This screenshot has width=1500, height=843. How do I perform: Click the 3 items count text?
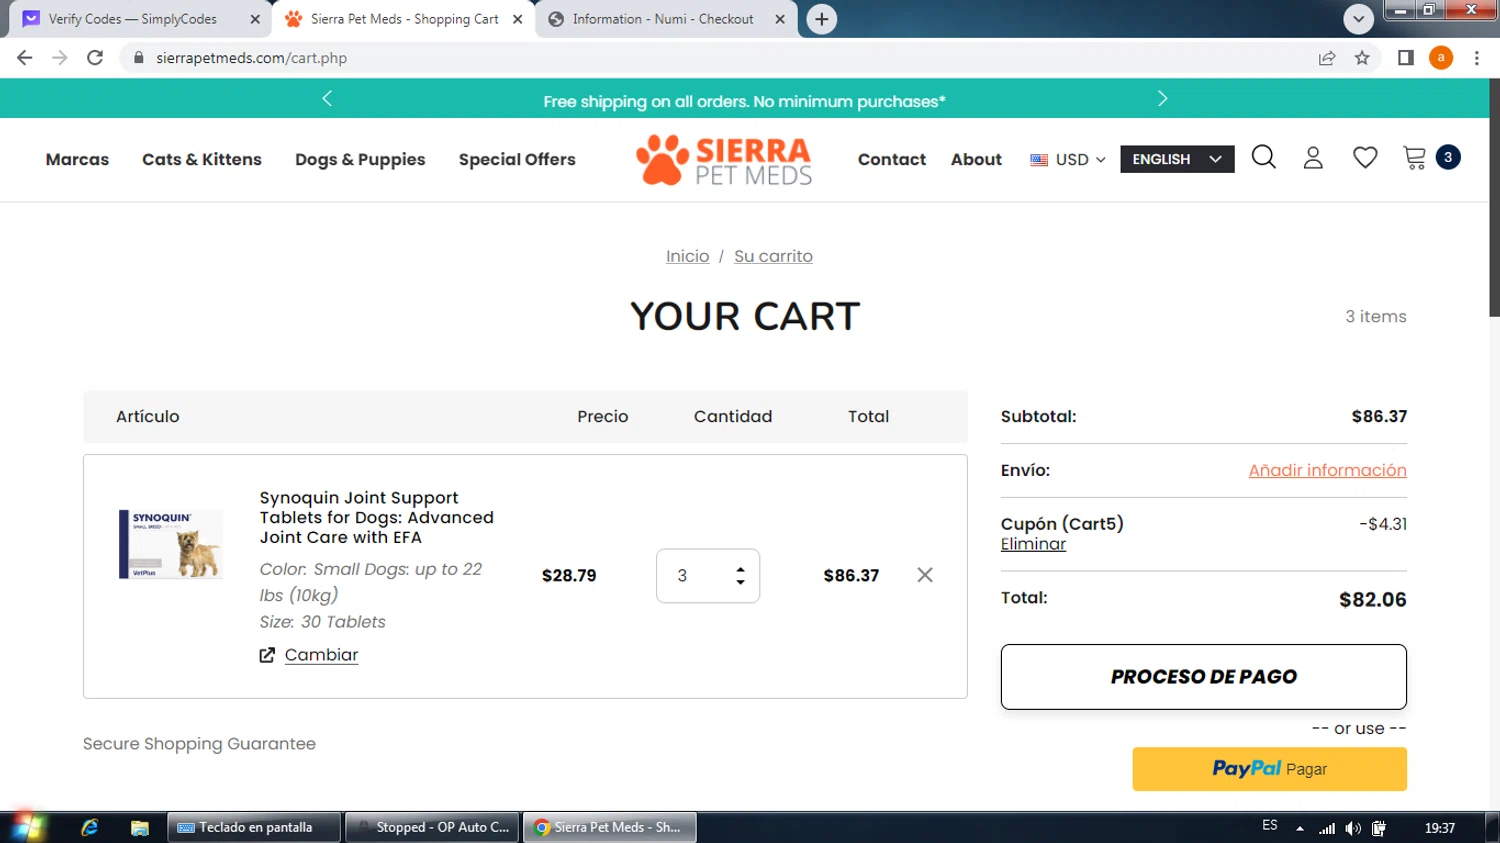coord(1376,316)
